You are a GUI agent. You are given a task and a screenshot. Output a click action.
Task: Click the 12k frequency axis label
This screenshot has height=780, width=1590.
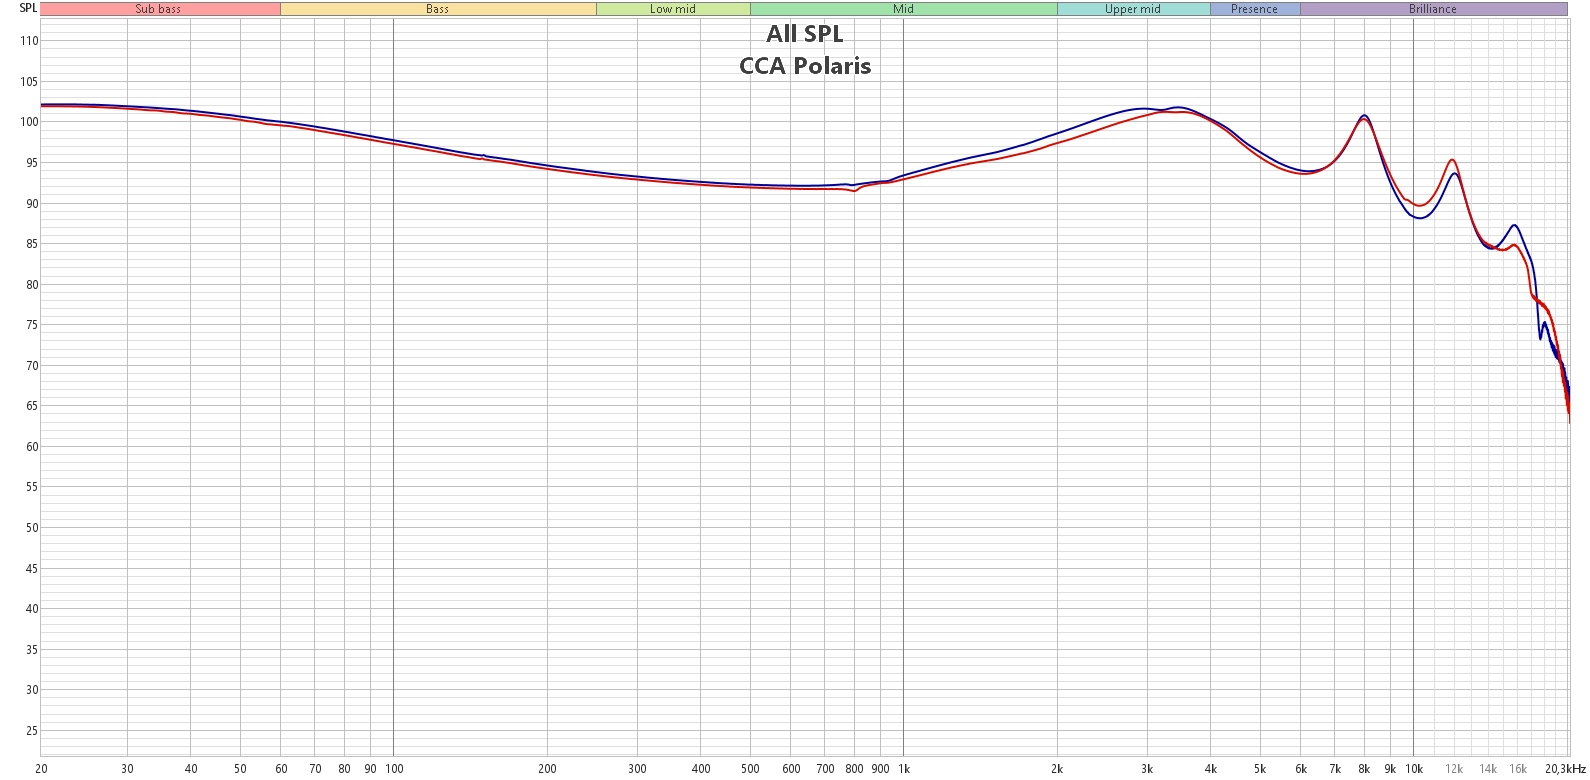pos(1454,769)
